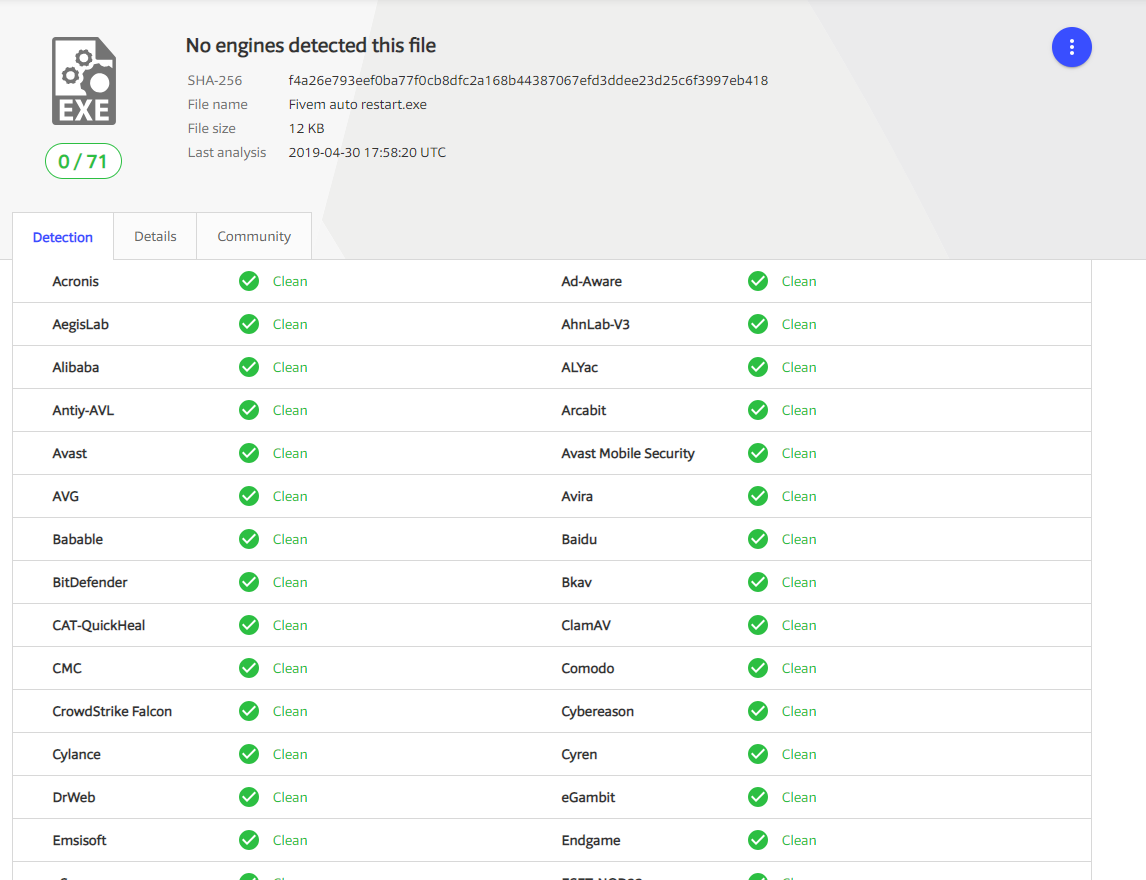Image resolution: width=1146 pixels, height=880 pixels.
Task: Click the EXE file type icon
Action: (x=84, y=80)
